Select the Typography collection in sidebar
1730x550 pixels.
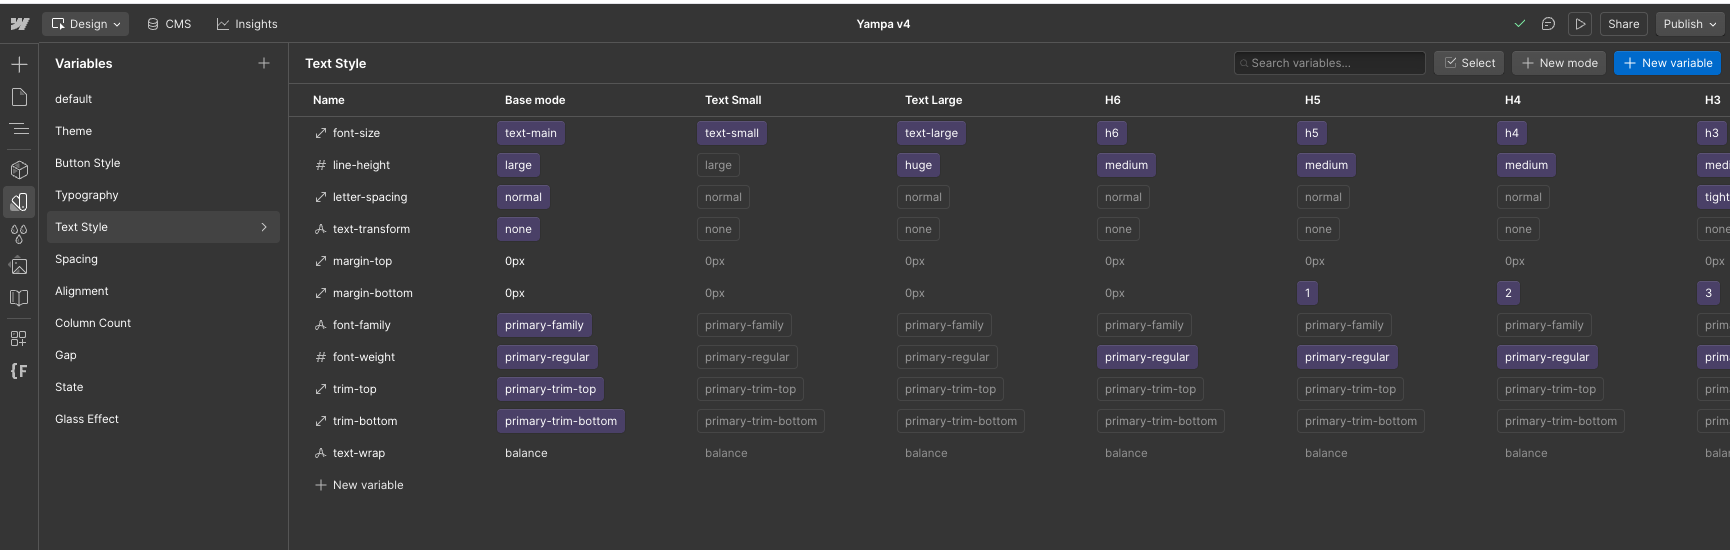click(87, 195)
